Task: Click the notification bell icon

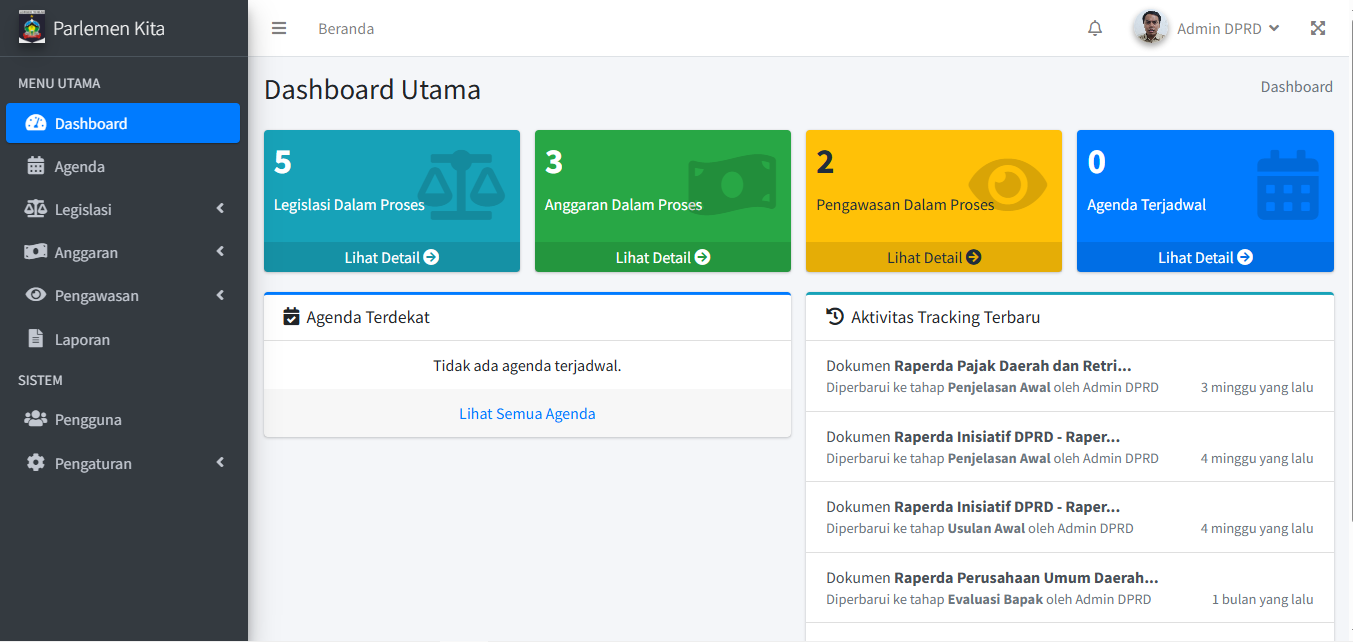Action: [1095, 28]
